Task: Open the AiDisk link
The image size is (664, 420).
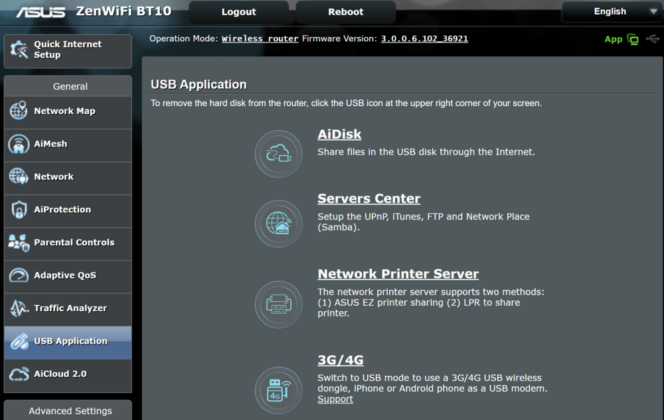Action: tap(340, 134)
